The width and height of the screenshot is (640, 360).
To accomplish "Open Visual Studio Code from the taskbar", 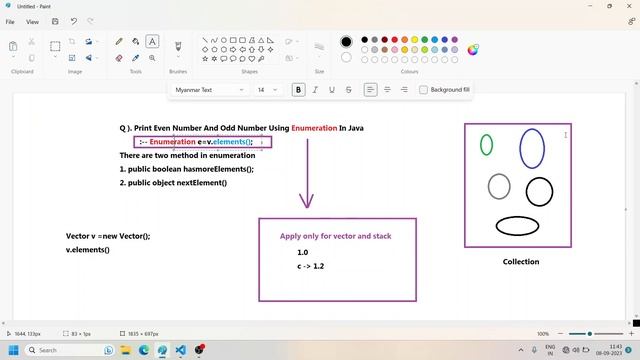I will coord(180,350).
